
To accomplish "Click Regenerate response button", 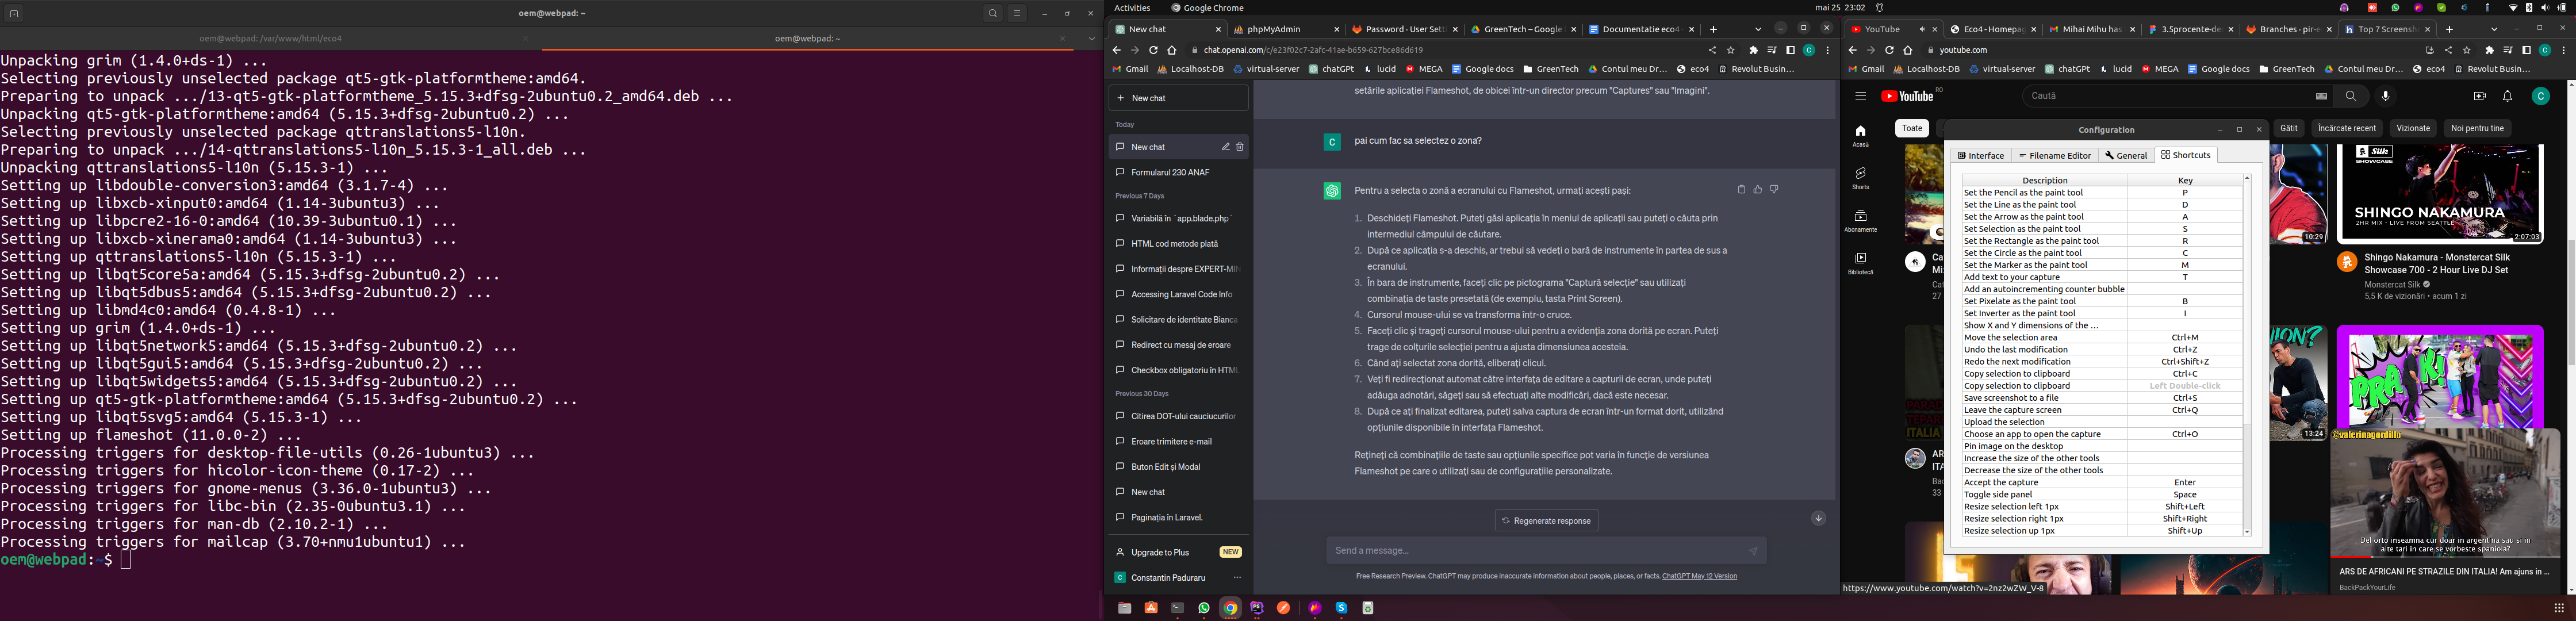I will (x=1546, y=521).
